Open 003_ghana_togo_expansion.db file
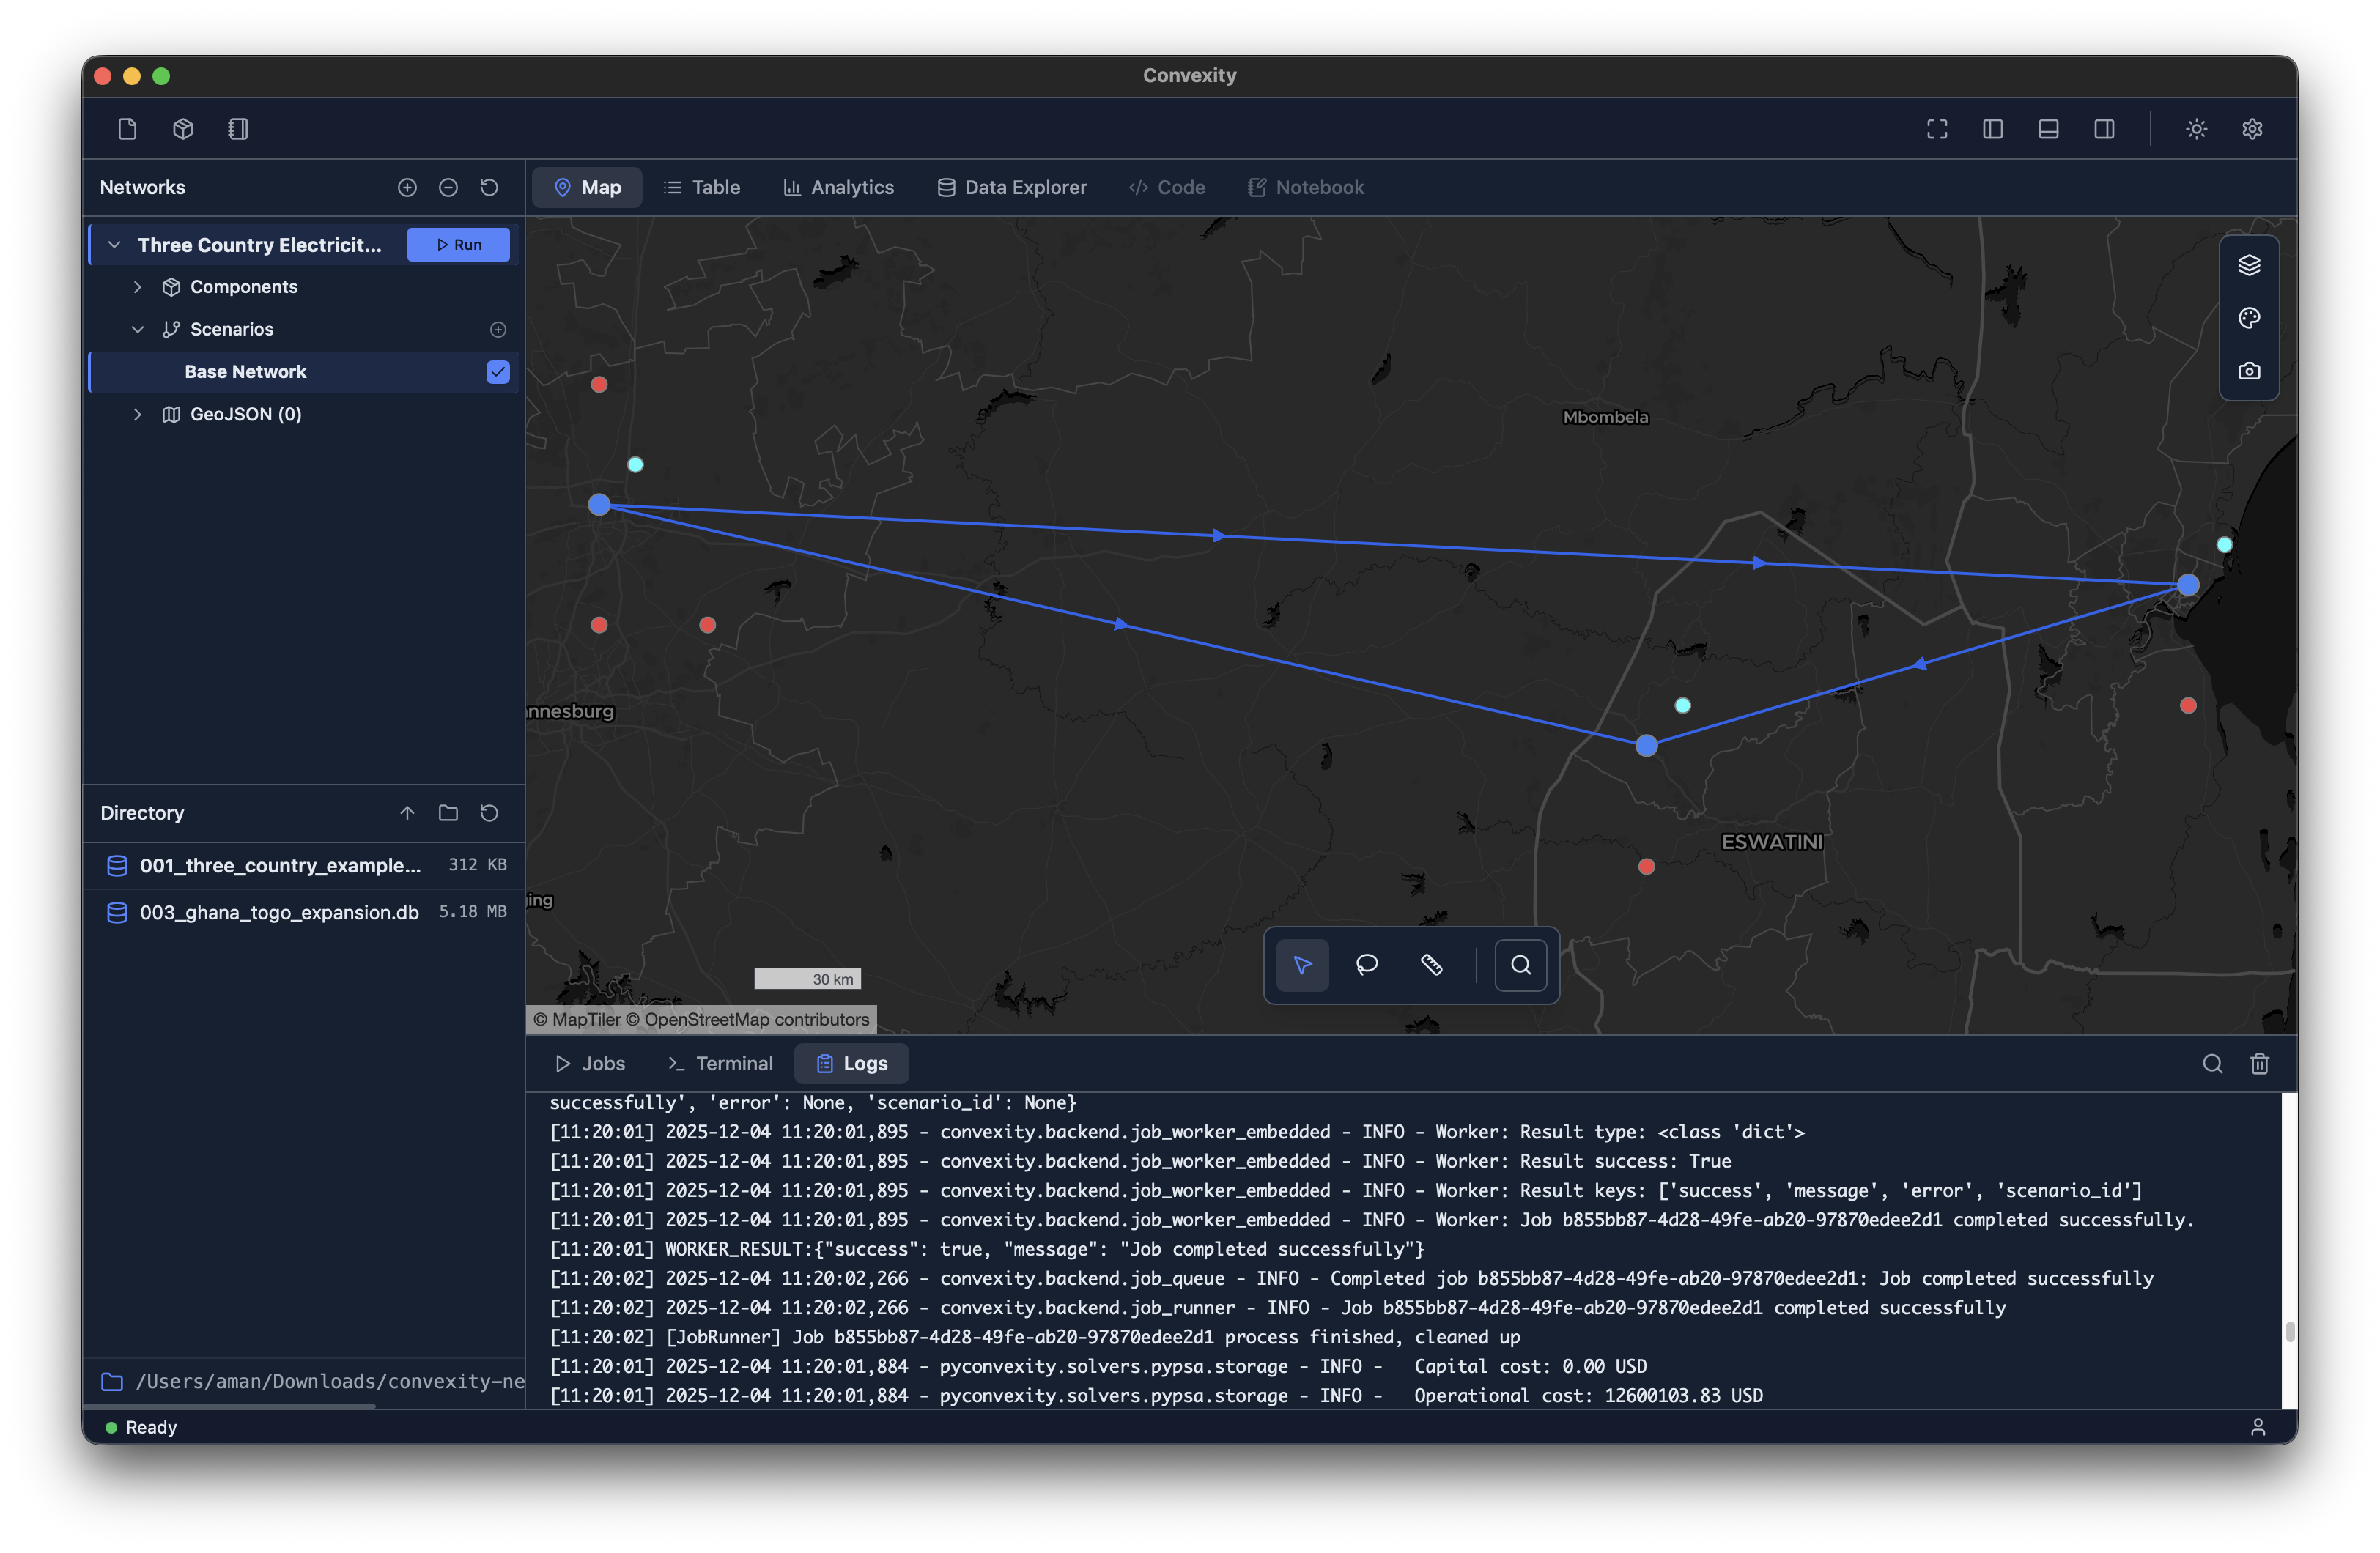 (279, 912)
